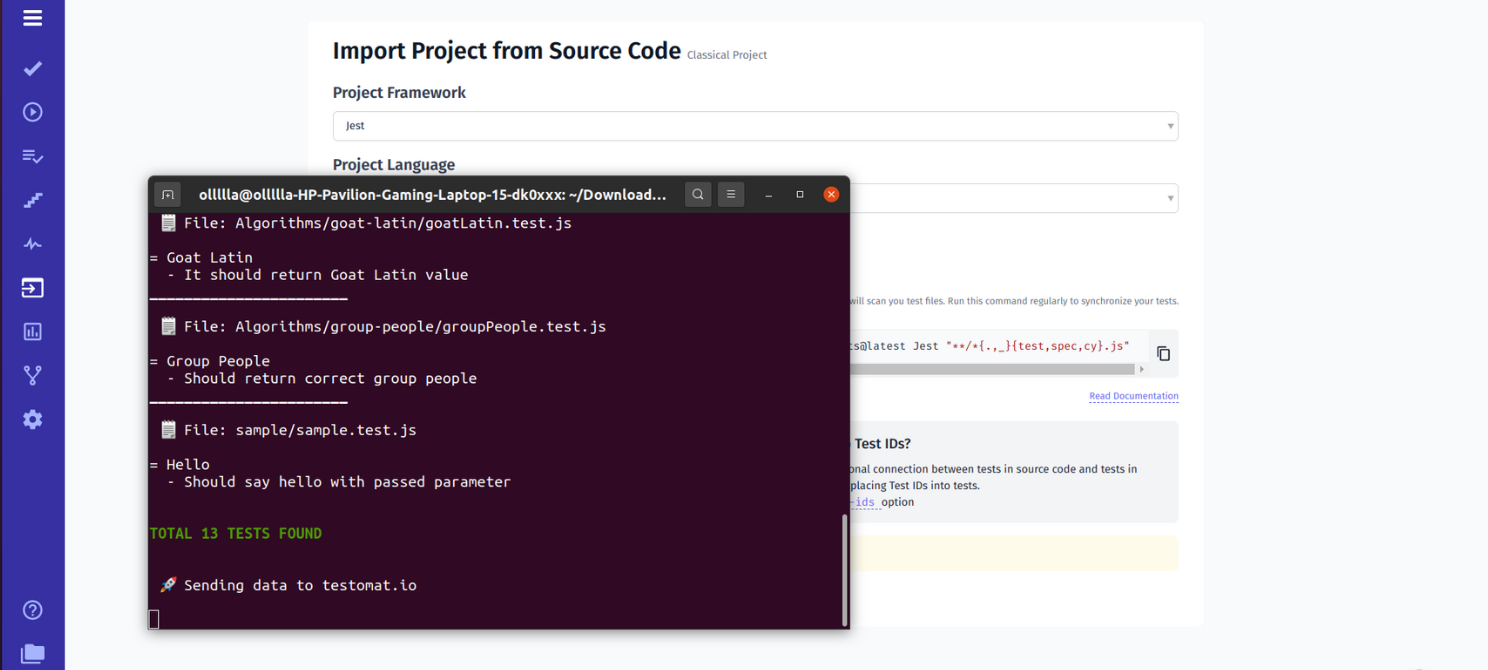
Task: Open Reports with the bar chart icon
Action: coord(31,331)
